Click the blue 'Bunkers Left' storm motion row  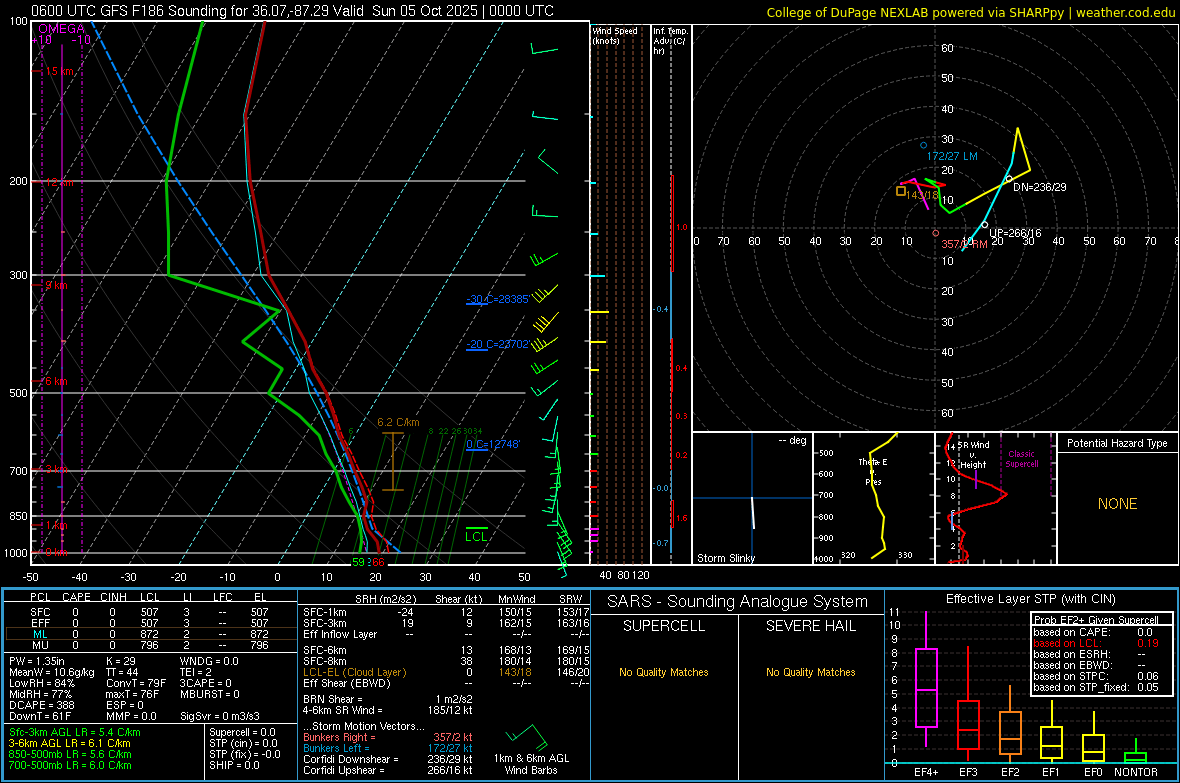(x=388, y=748)
